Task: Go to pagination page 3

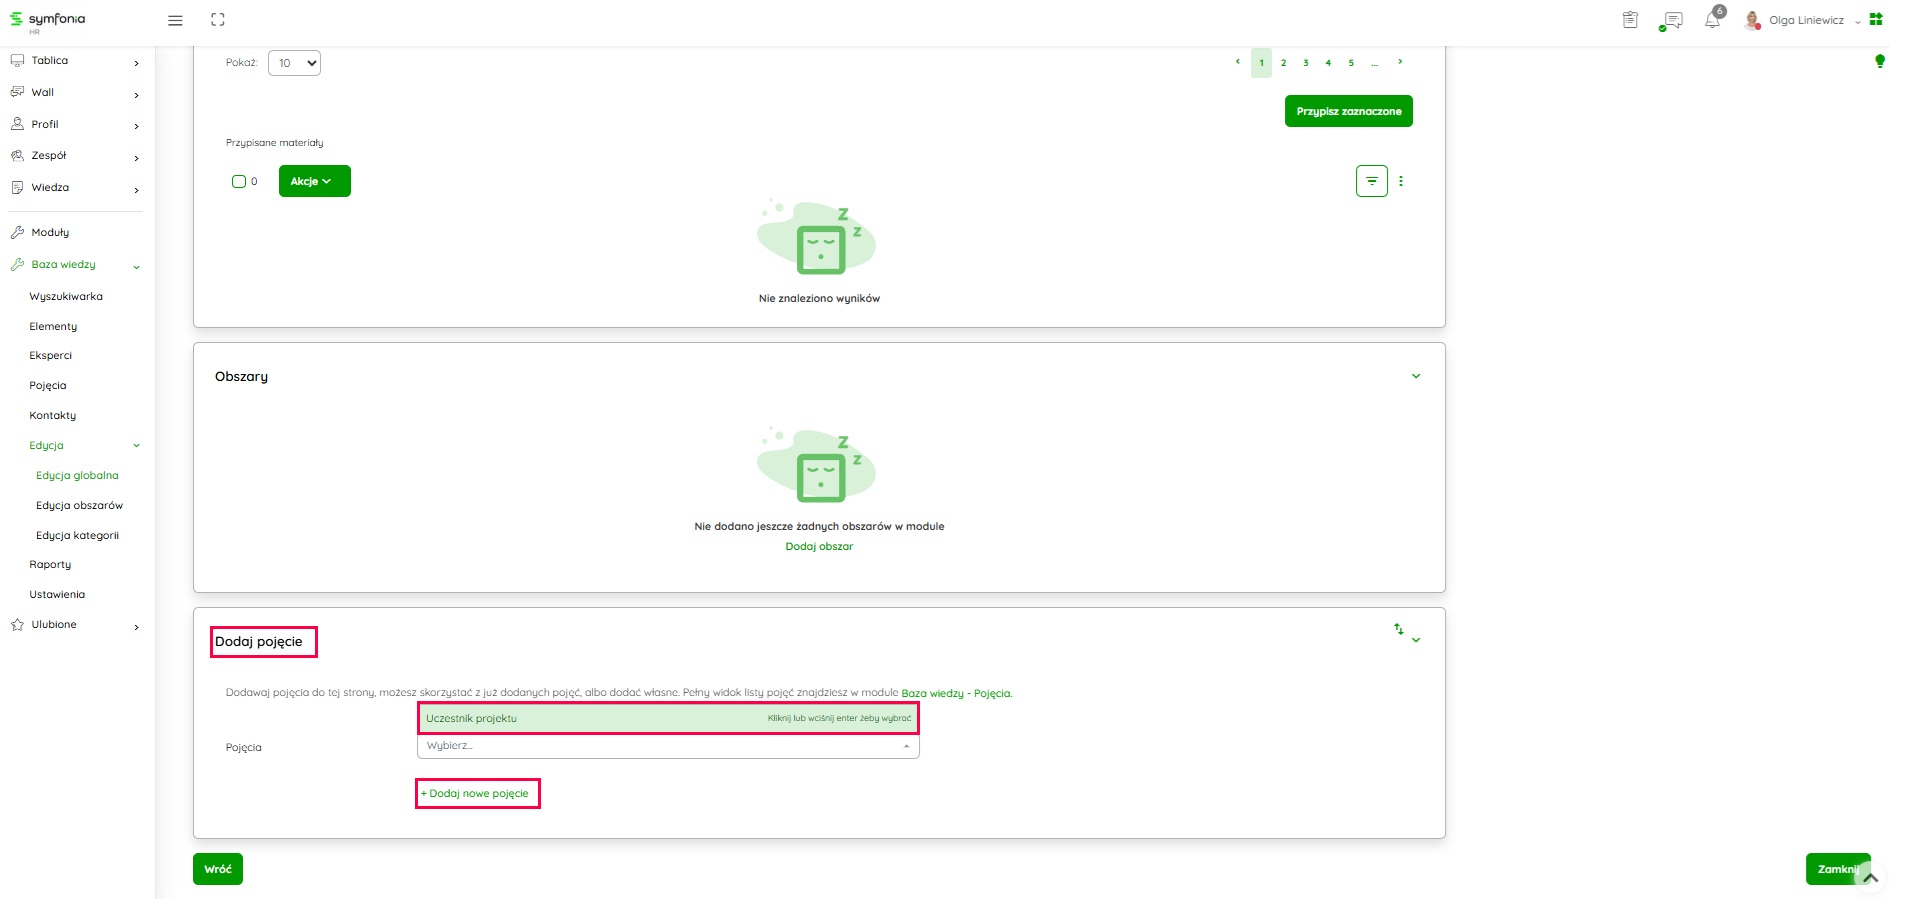Action: click(x=1306, y=63)
